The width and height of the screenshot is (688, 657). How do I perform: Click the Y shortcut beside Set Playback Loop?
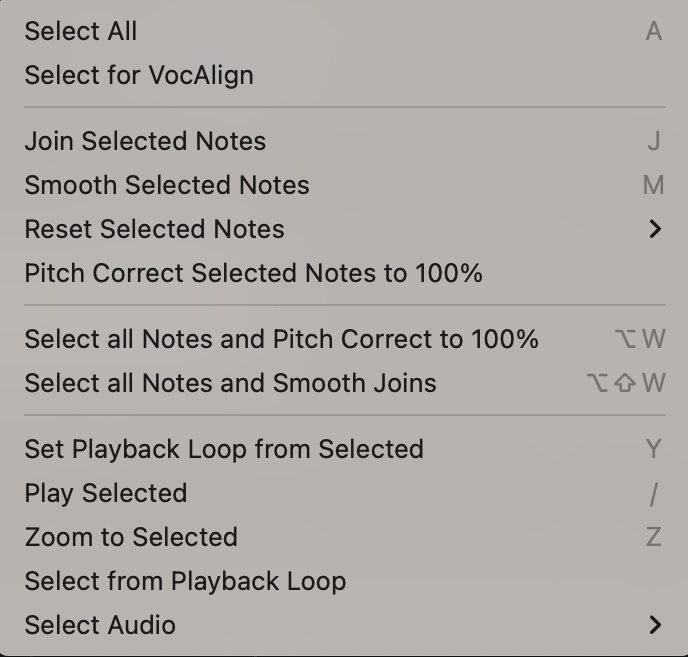pyautogui.click(x=654, y=449)
